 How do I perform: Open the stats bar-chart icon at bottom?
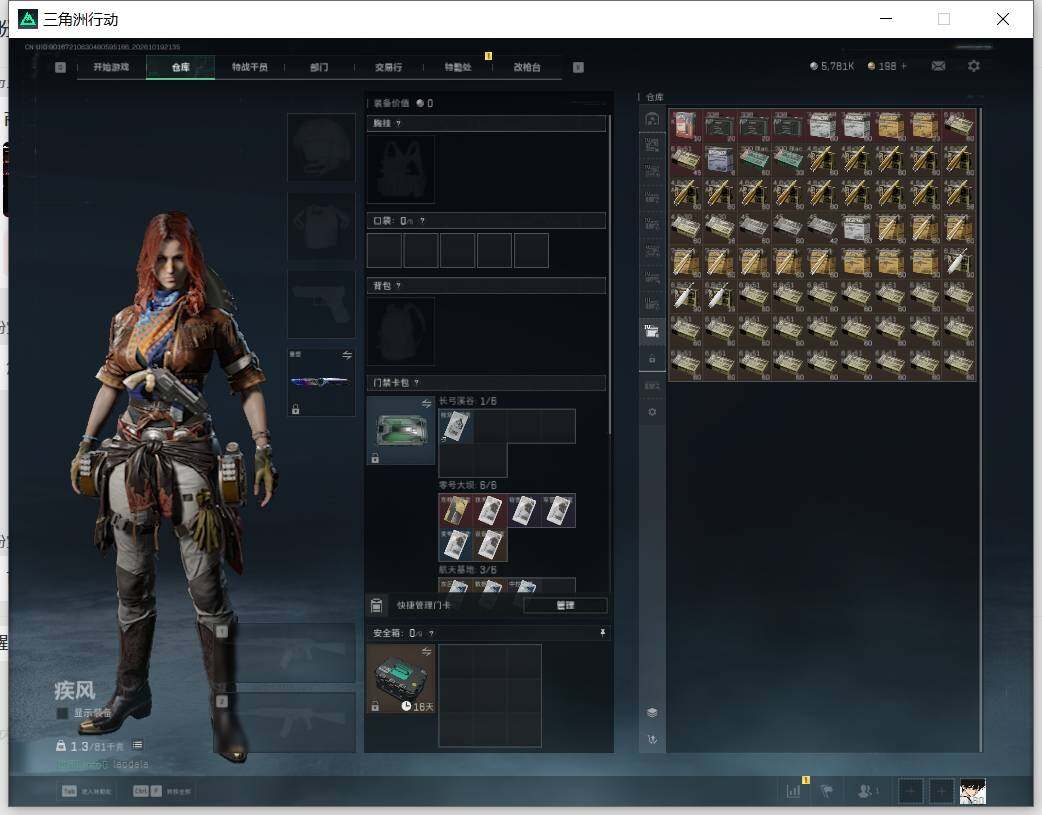click(x=793, y=791)
